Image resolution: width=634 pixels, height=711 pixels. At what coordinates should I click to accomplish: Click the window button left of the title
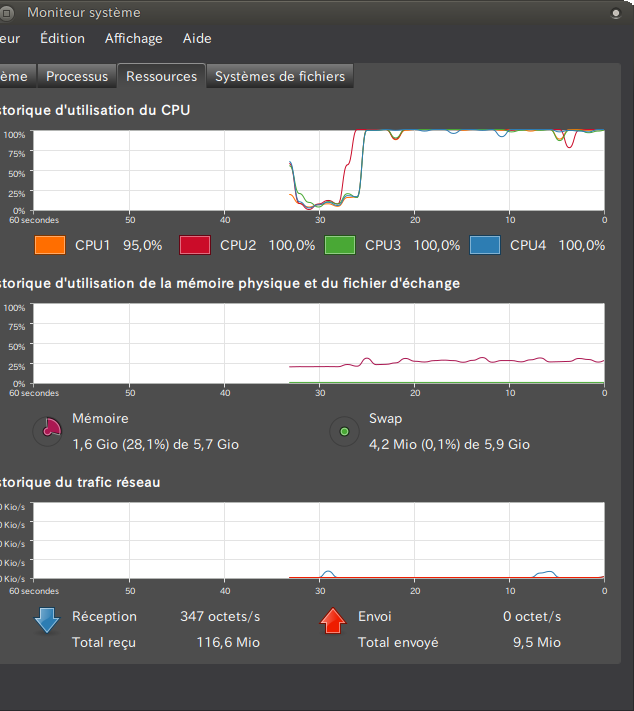click(x=6, y=13)
